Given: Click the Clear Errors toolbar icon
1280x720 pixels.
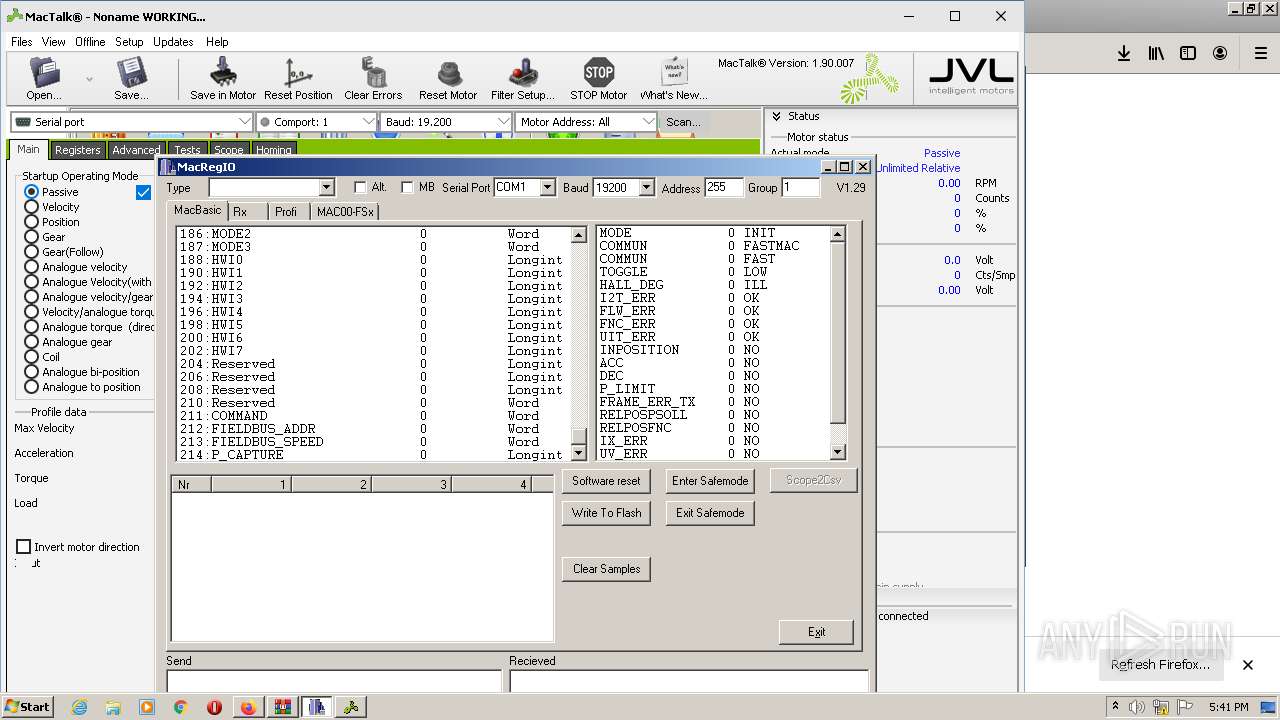Looking at the screenshot, I should [373, 78].
